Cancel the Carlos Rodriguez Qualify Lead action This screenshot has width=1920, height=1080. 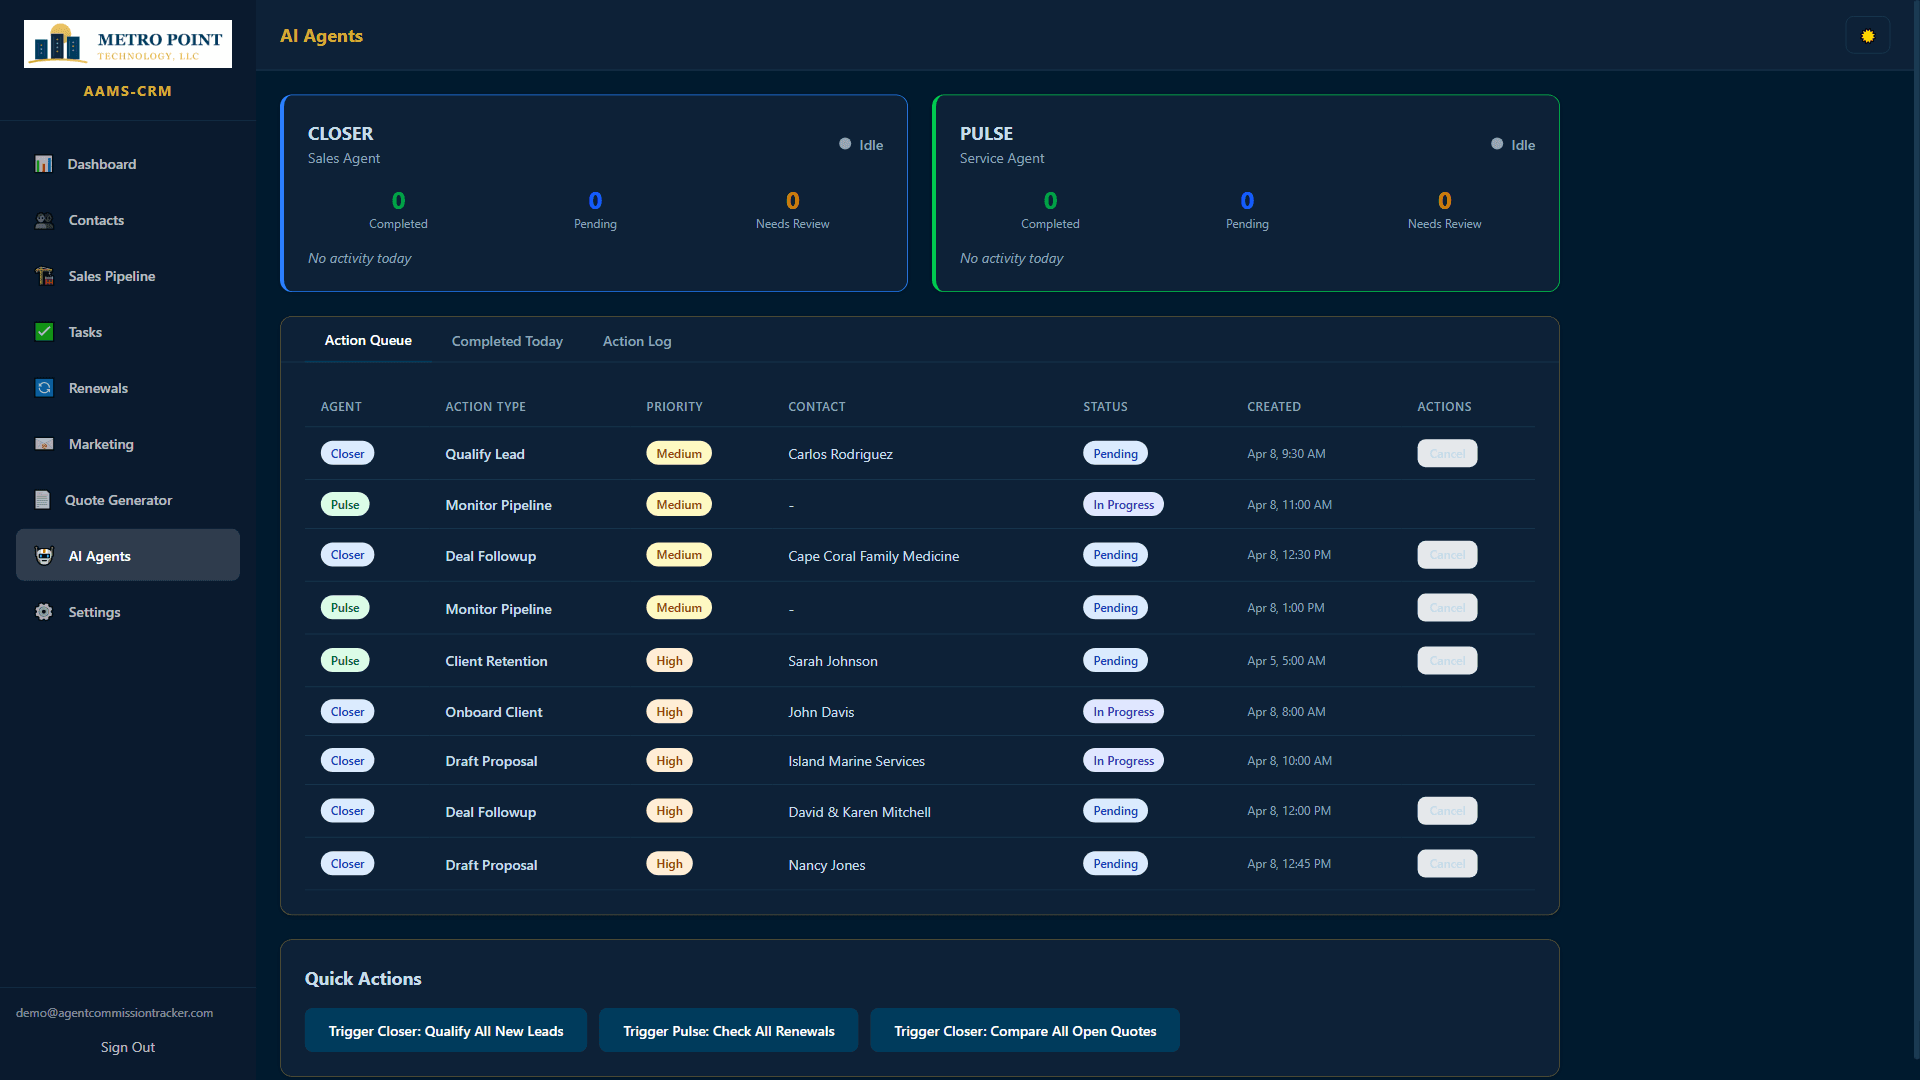click(1447, 454)
